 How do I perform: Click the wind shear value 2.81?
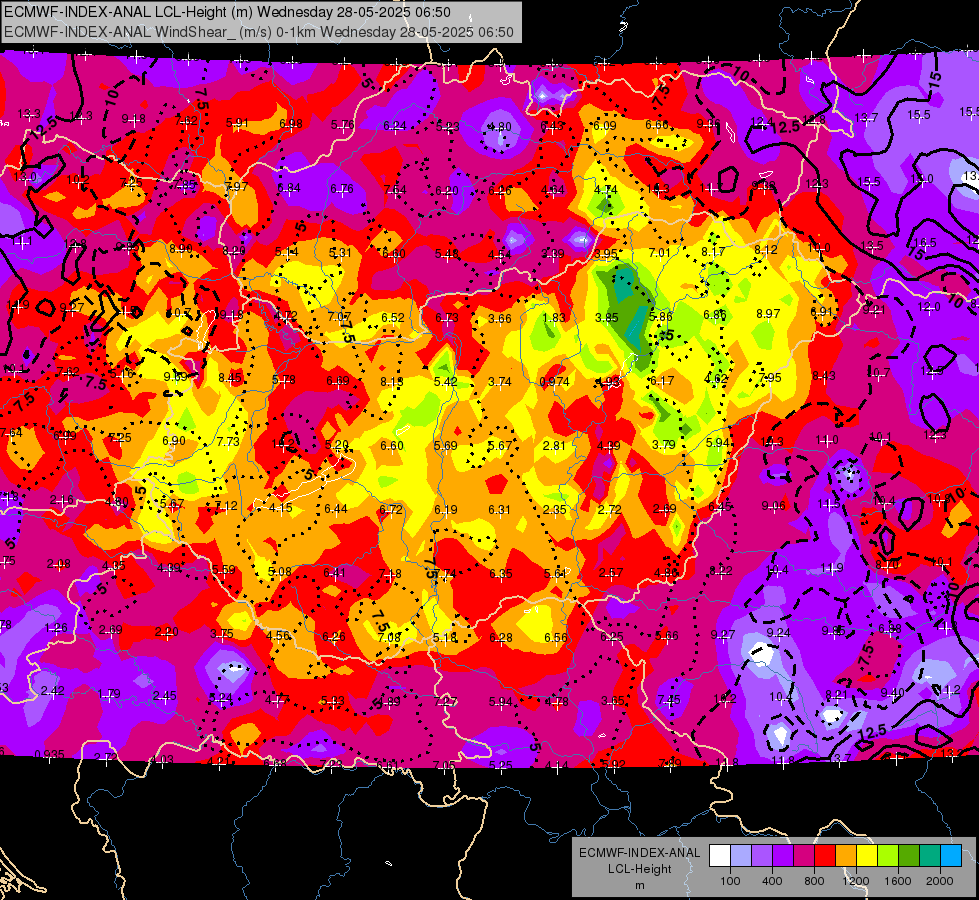[x=554, y=445]
